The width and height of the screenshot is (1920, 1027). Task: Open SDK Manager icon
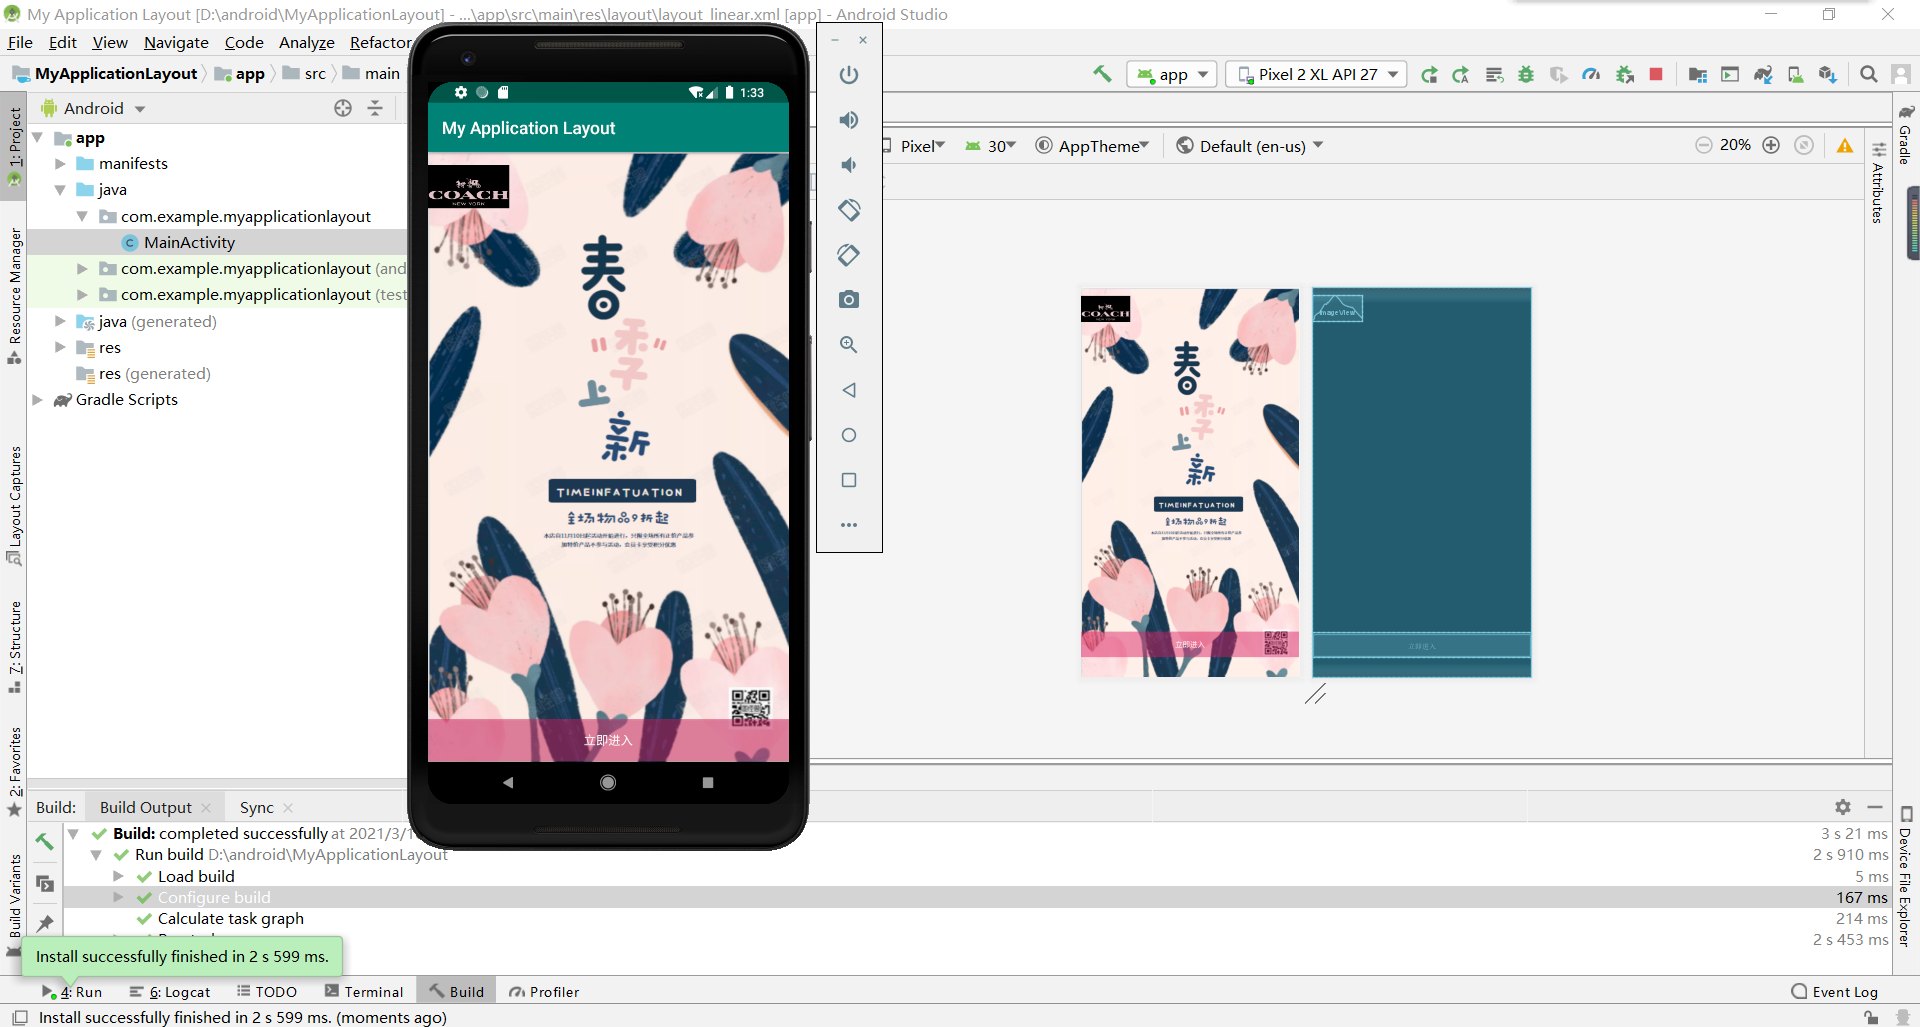[x=1828, y=74]
